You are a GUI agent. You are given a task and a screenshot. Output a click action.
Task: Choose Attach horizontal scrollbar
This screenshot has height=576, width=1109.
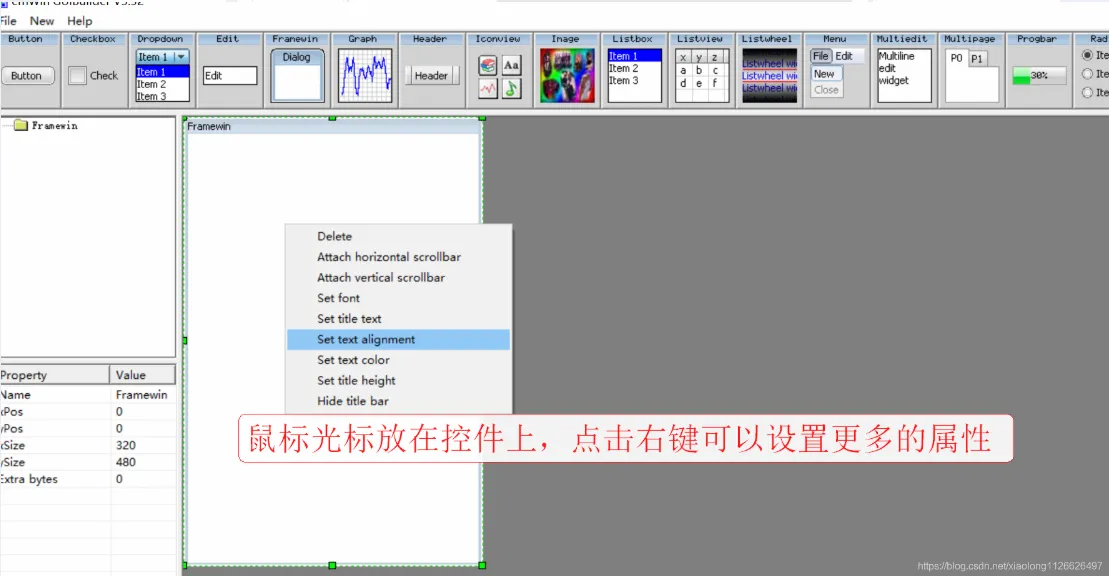click(x=398, y=257)
